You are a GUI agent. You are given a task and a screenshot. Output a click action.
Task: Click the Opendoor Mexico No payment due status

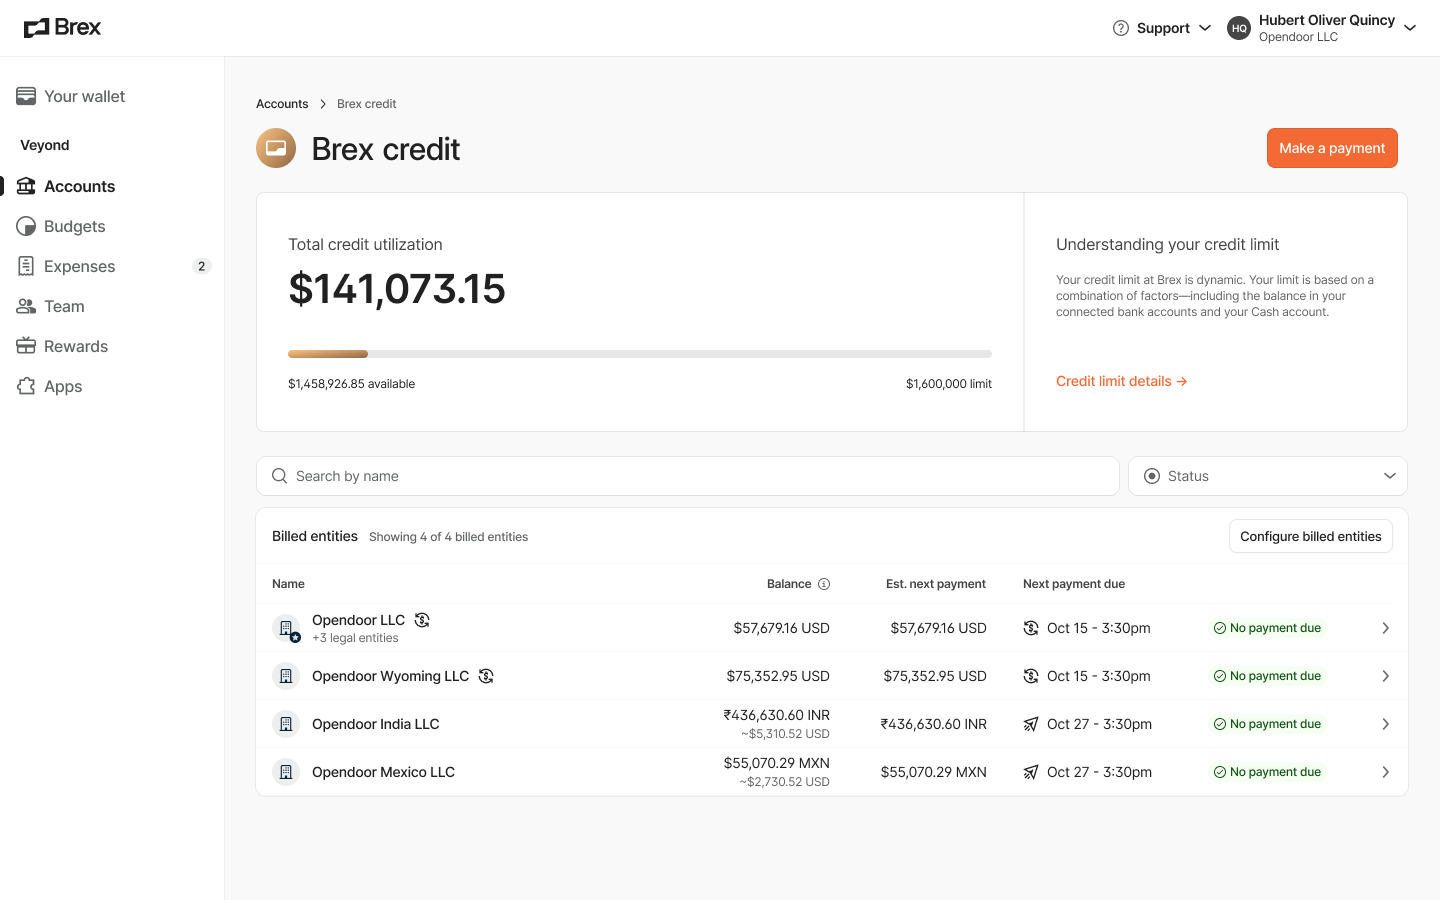(x=1267, y=772)
